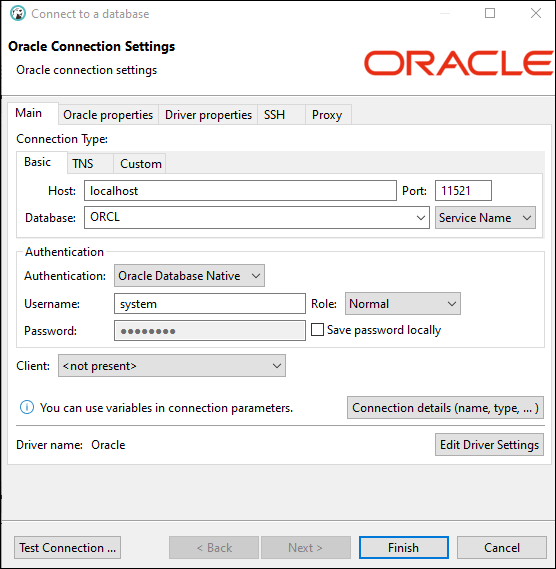556x569 pixels.
Task: Open the Role dropdown set to Normal
Action: point(402,303)
